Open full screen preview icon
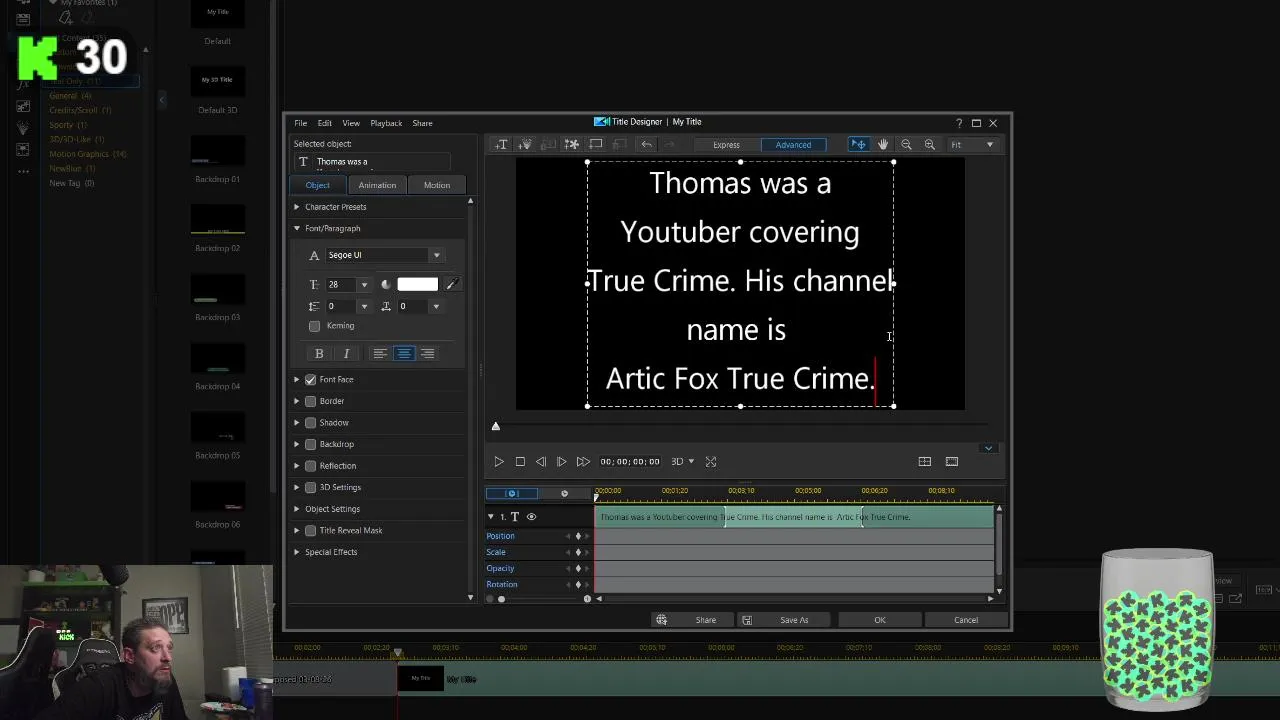 tap(711, 461)
